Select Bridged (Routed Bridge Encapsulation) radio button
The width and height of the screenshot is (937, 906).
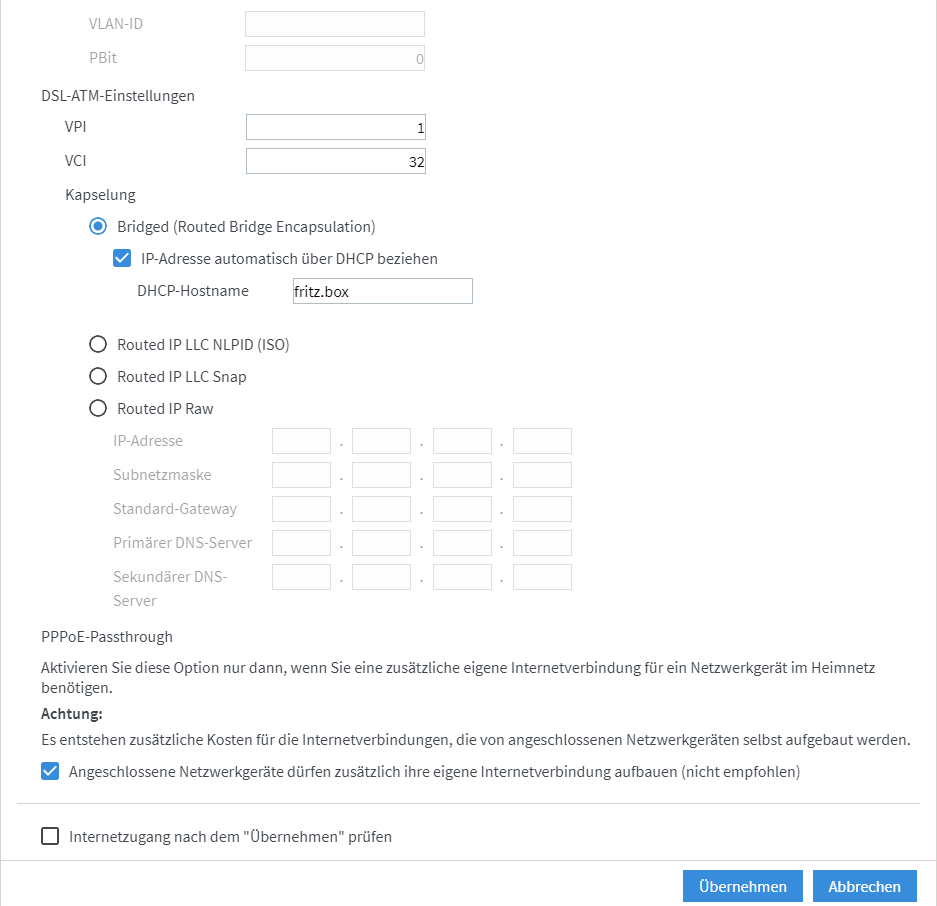point(98,226)
